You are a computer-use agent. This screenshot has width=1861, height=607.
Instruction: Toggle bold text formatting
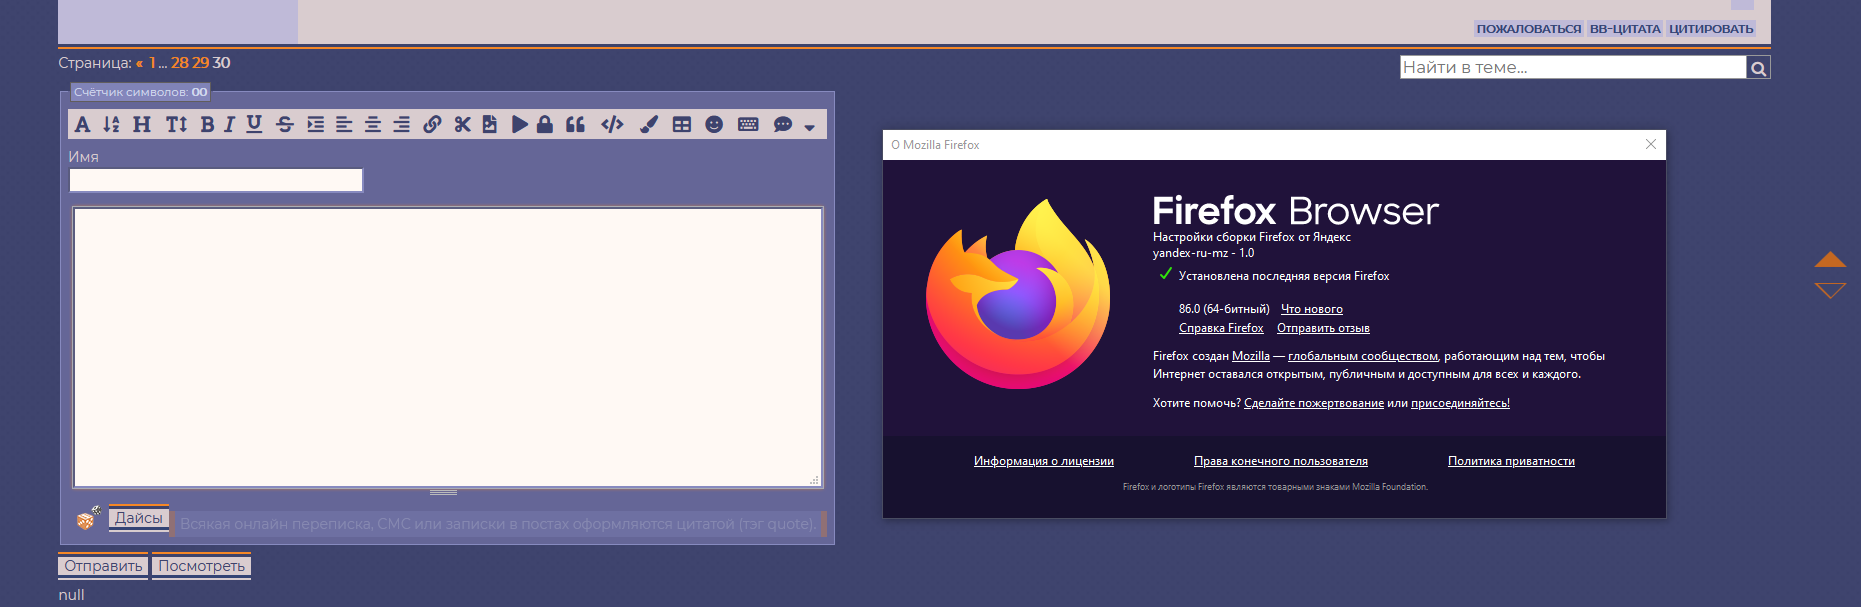(x=207, y=124)
